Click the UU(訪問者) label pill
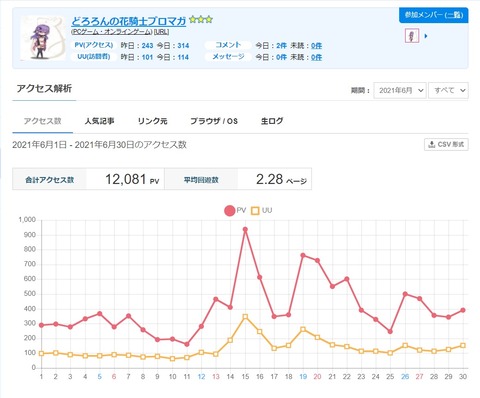 tap(94, 57)
